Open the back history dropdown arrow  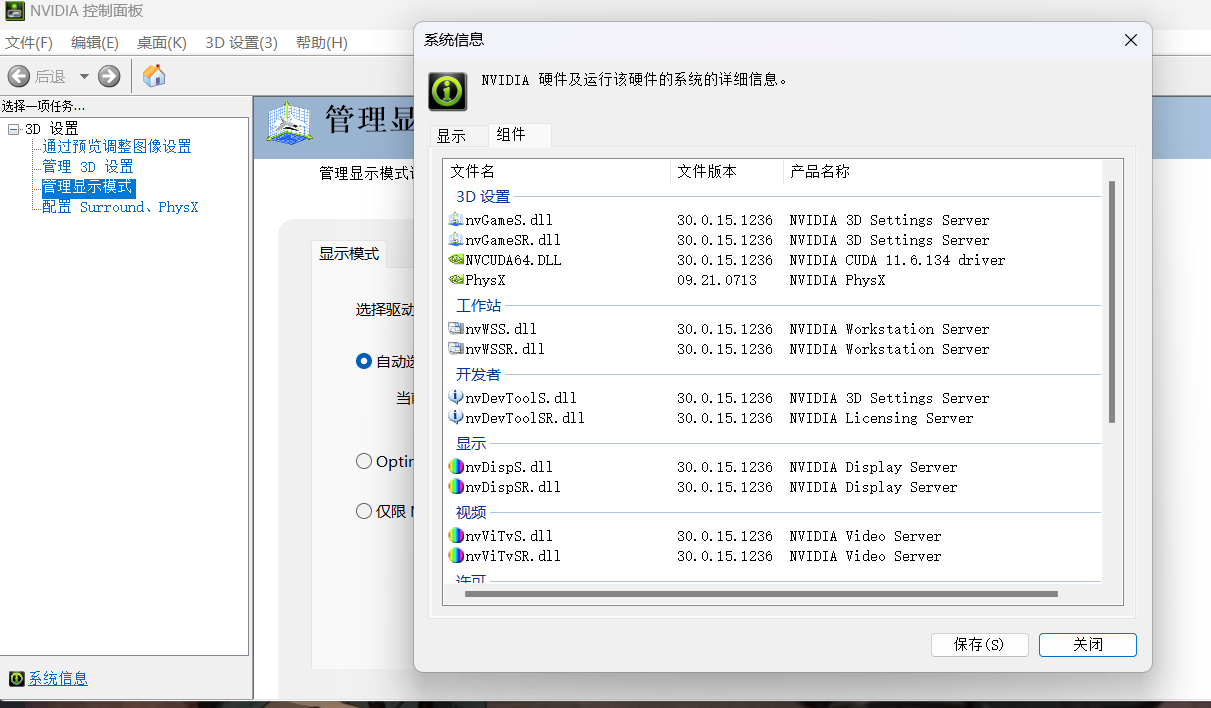point(84,76)
